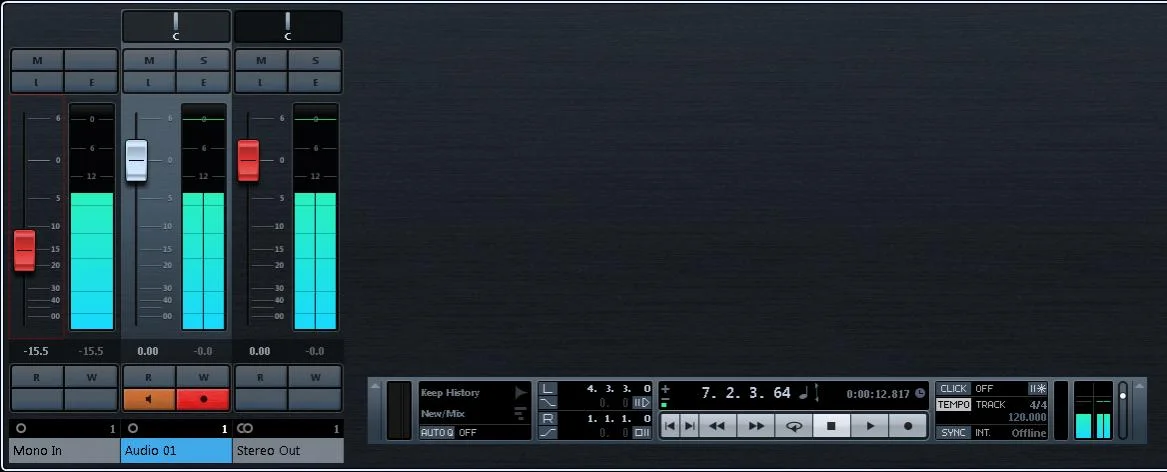Click the L left locator button
The height and width of the screenshot is (472, 1167).
coord(548,389)
